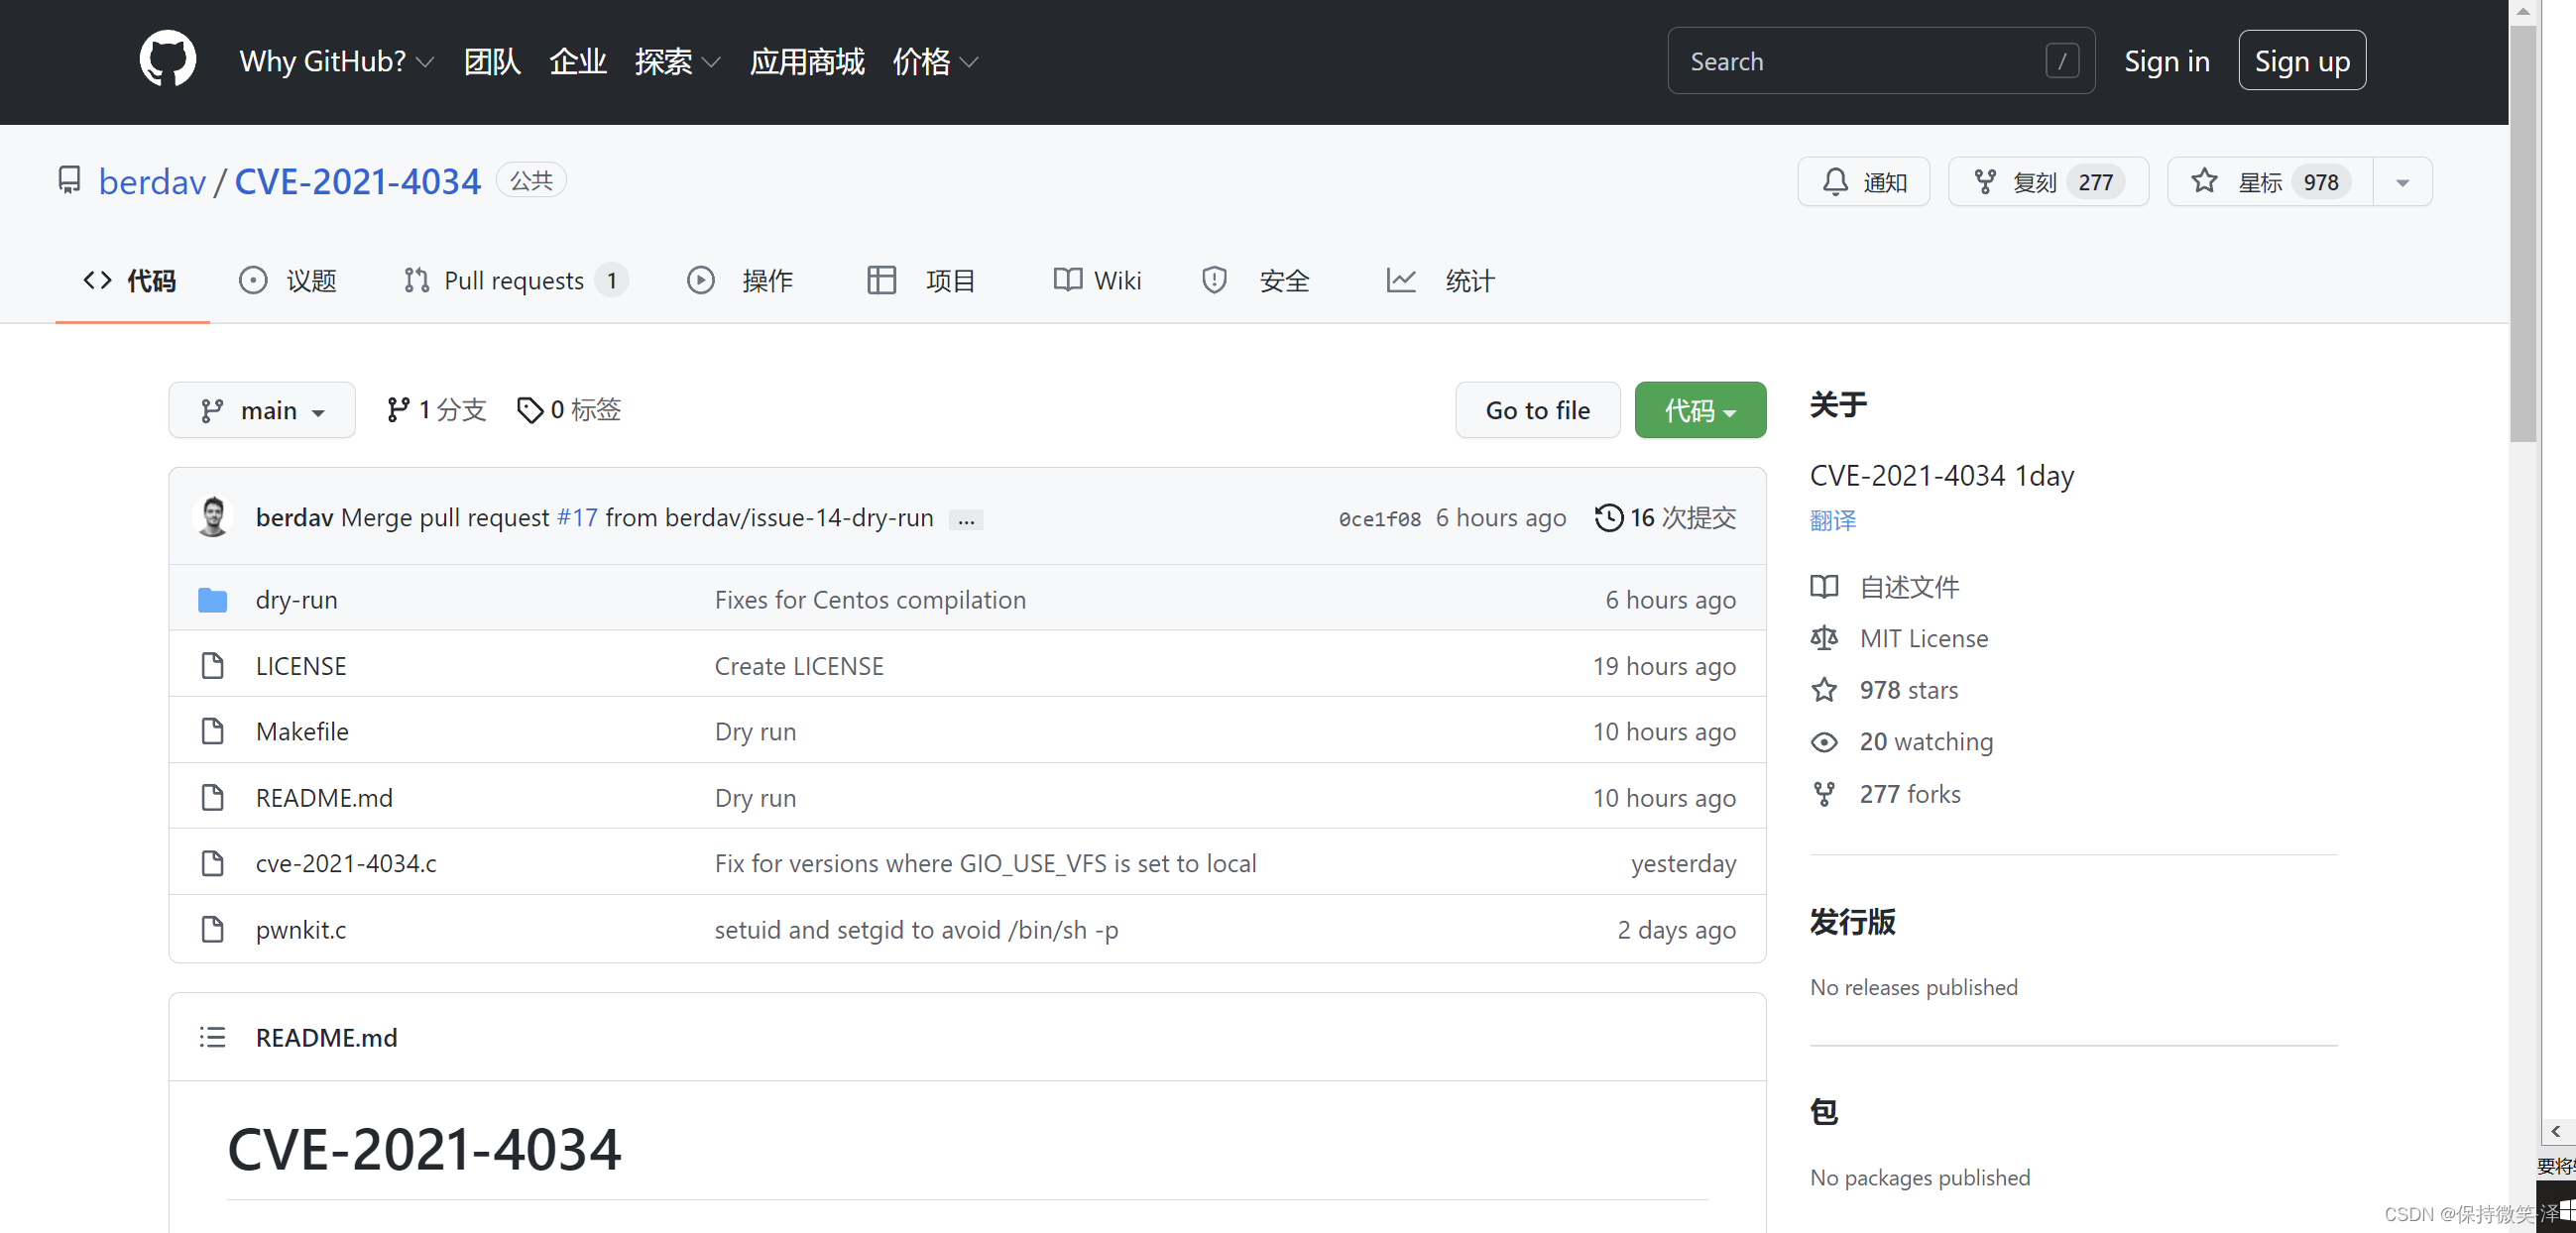This screenshot has width=2576, height=1233.
Task: Click the commit history clock icon
Action: pos(1608,517)
